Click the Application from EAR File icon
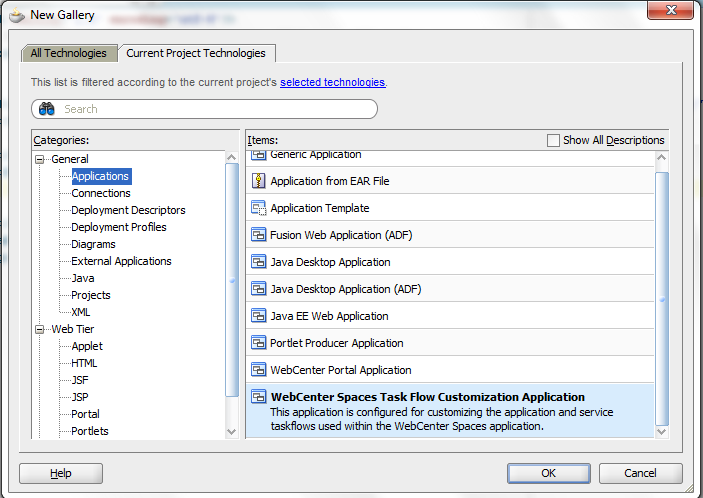703x498 pixels. coord(258,181)
